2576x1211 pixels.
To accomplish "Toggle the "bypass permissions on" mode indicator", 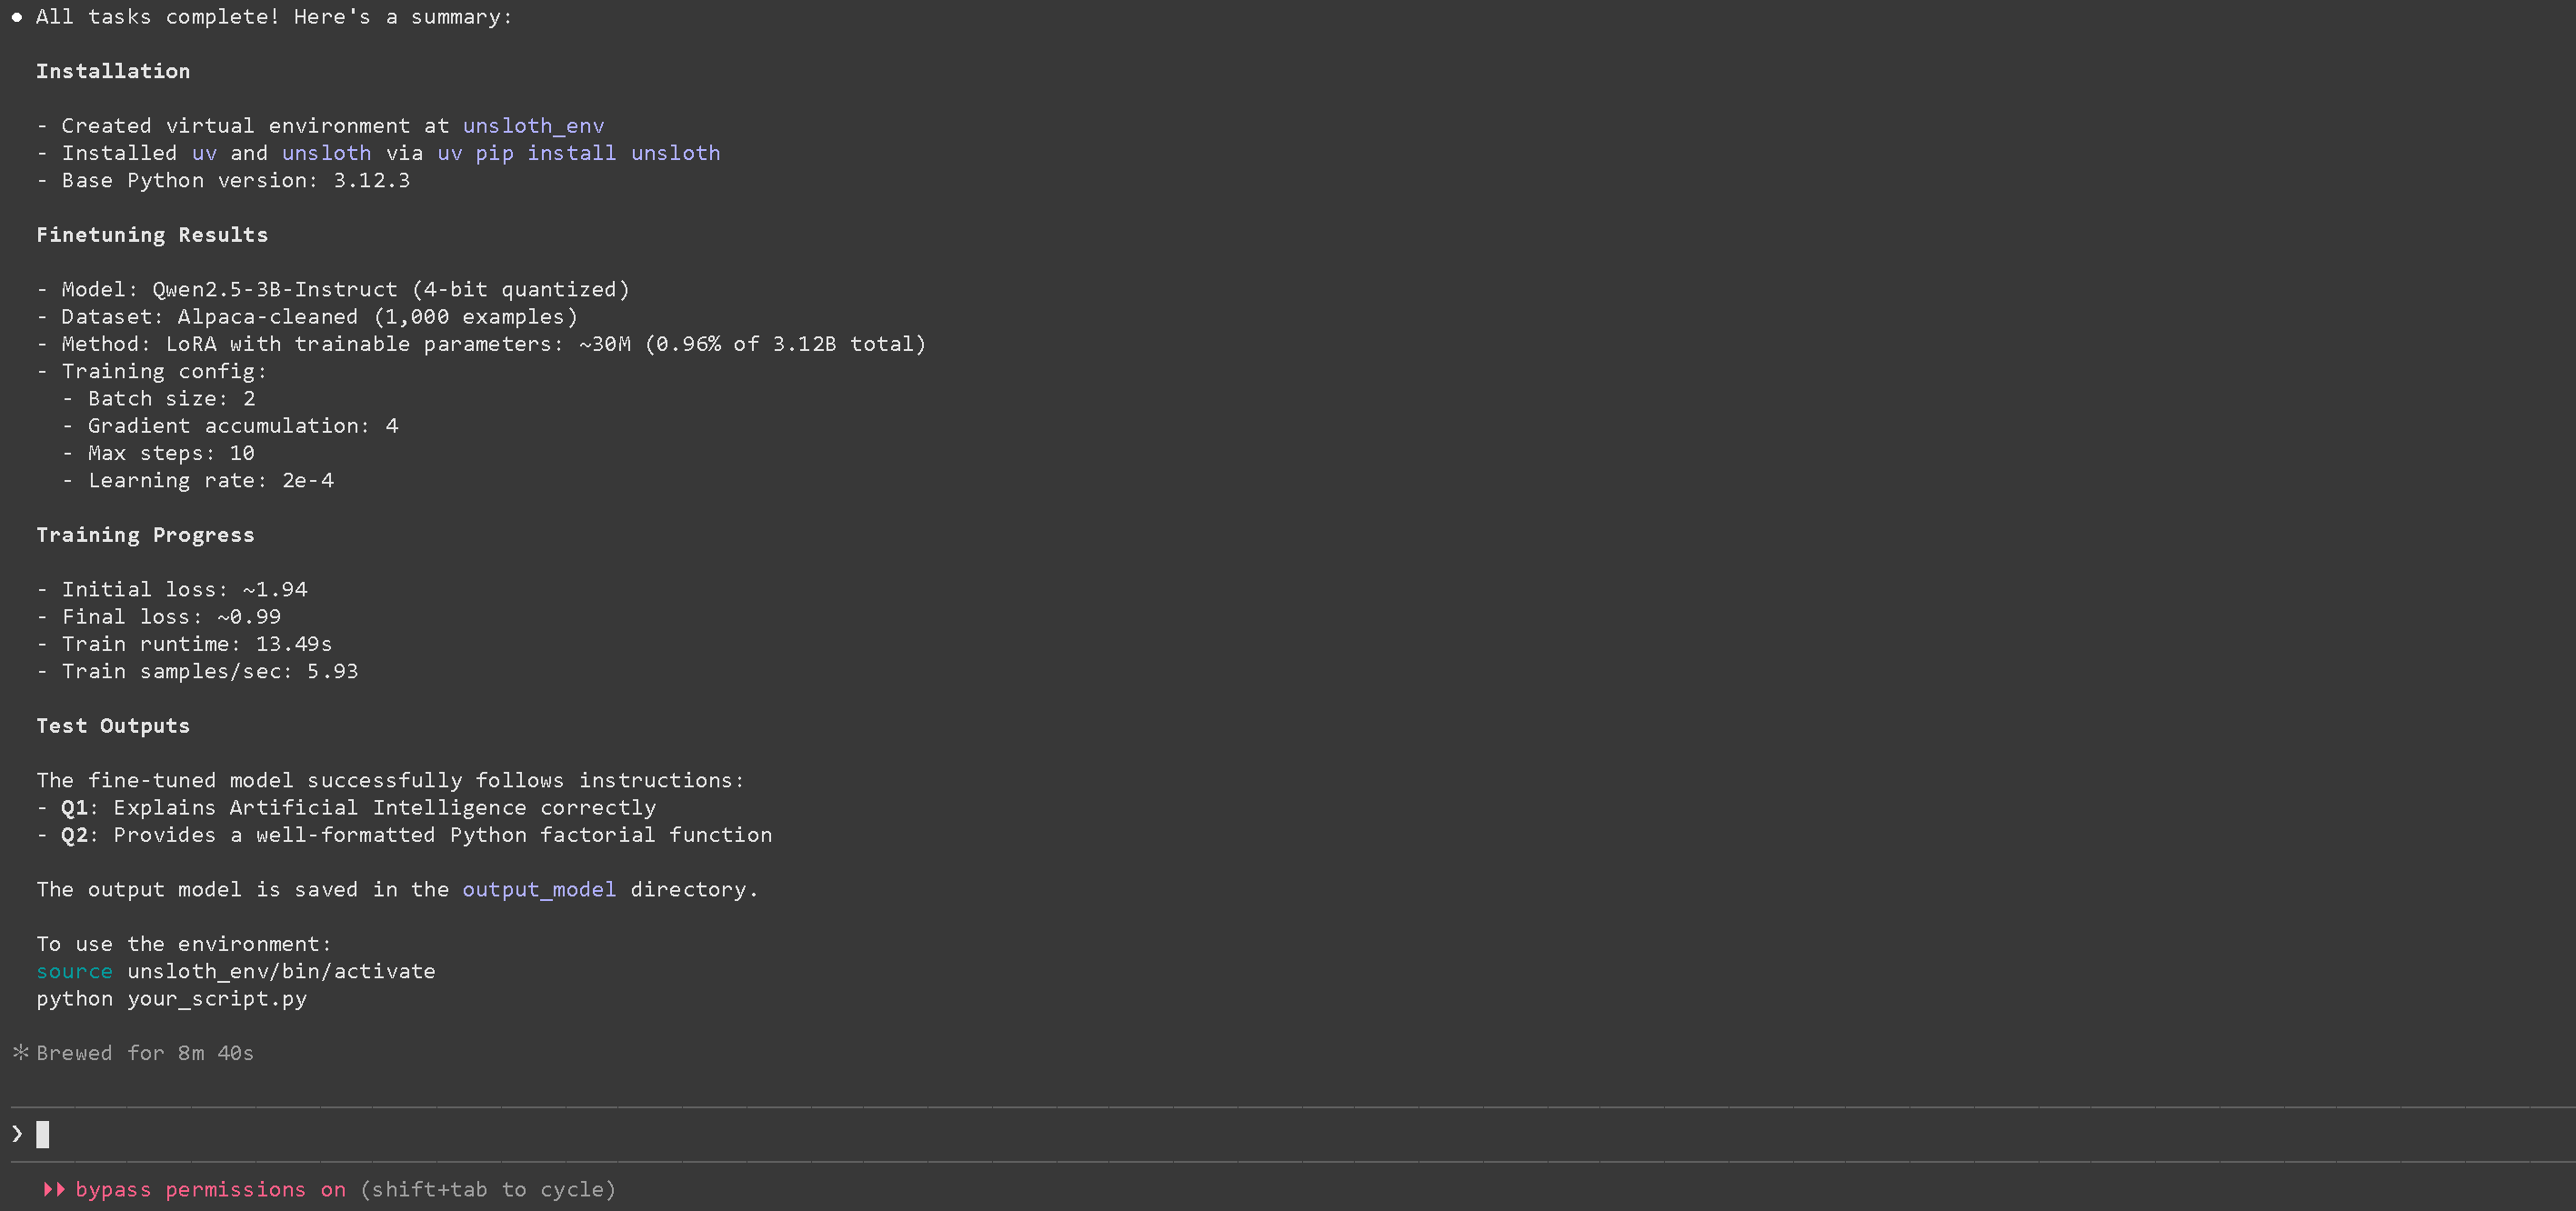I will pos(210,1189).
